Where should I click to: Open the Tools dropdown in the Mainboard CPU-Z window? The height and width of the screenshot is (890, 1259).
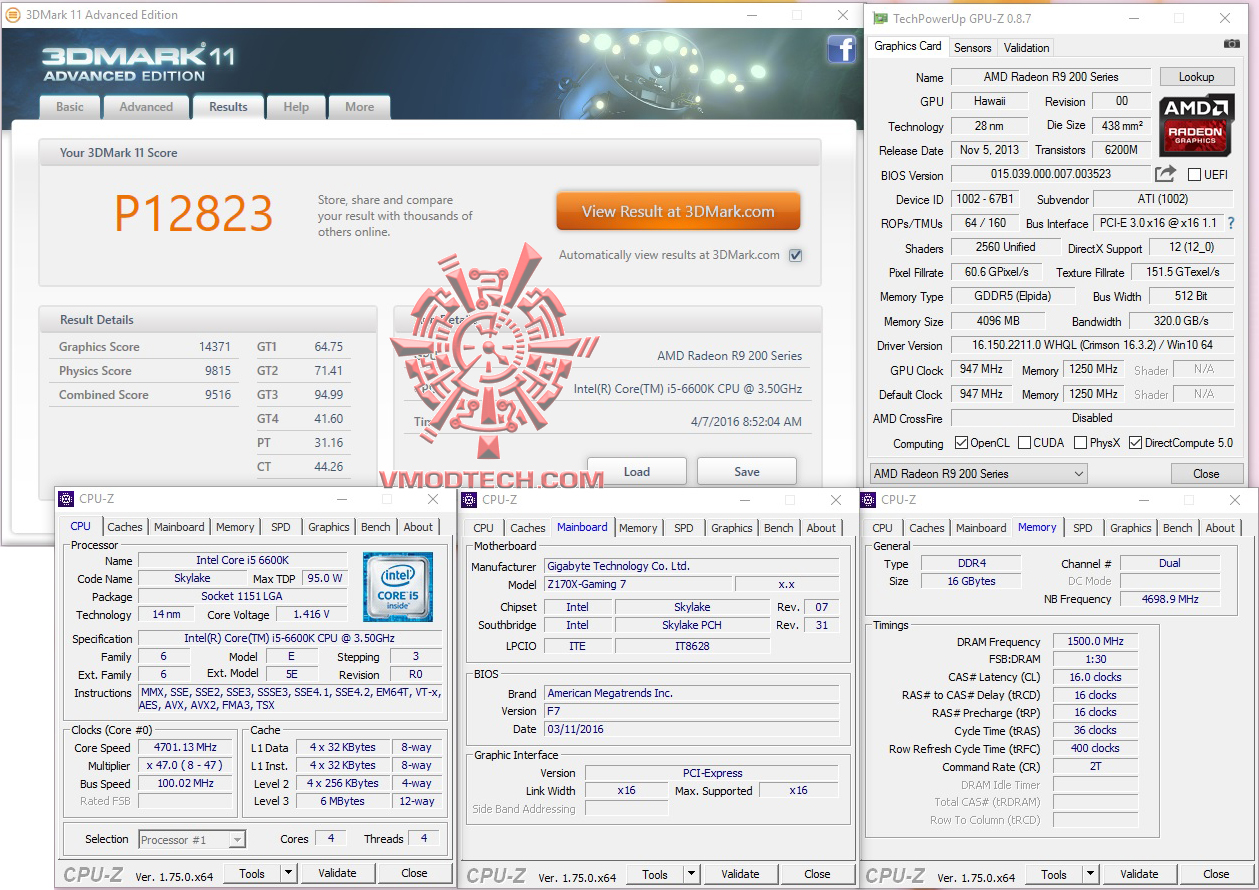[690, 874]
